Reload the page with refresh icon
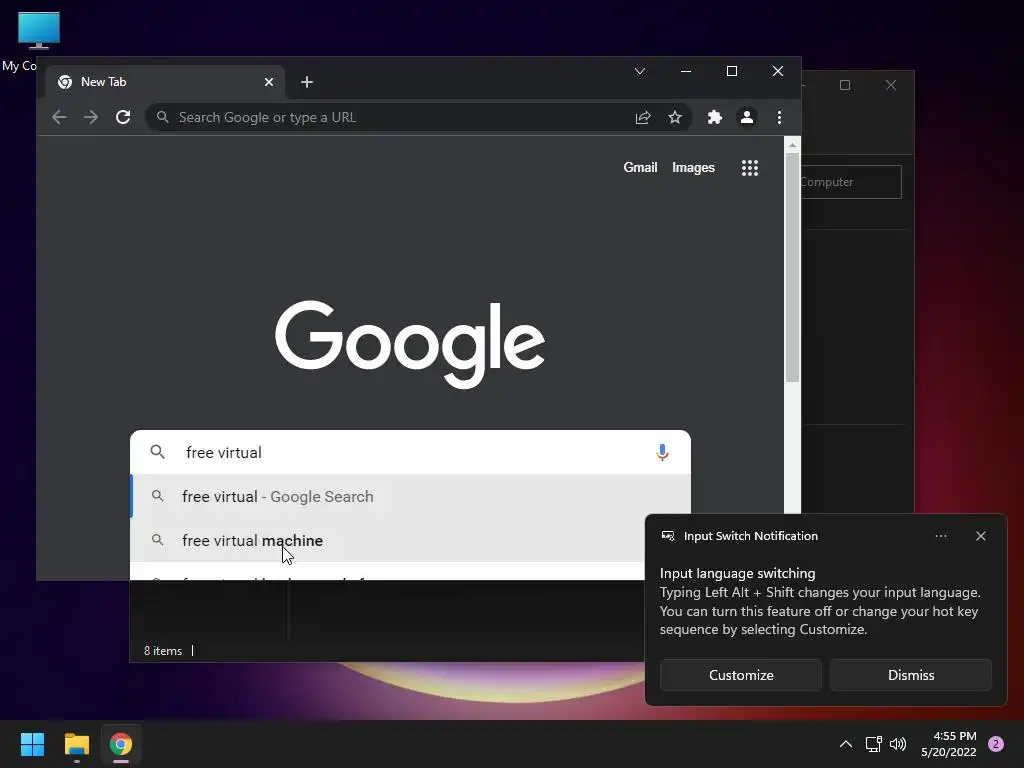This screenshot has height=768, width=1024. [123, 117]
